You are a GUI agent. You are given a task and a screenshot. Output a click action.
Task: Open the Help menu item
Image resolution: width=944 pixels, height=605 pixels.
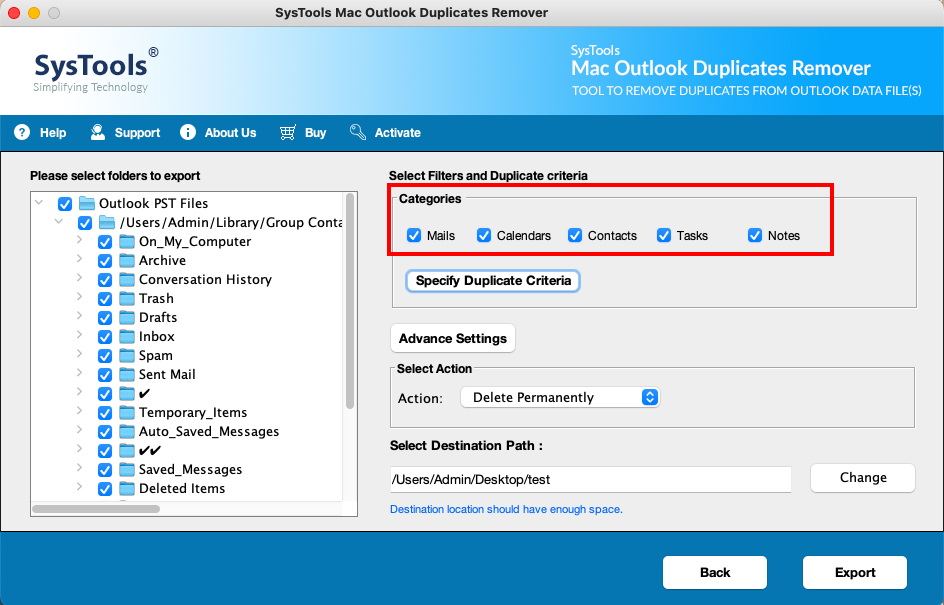[x=40, y=132]
